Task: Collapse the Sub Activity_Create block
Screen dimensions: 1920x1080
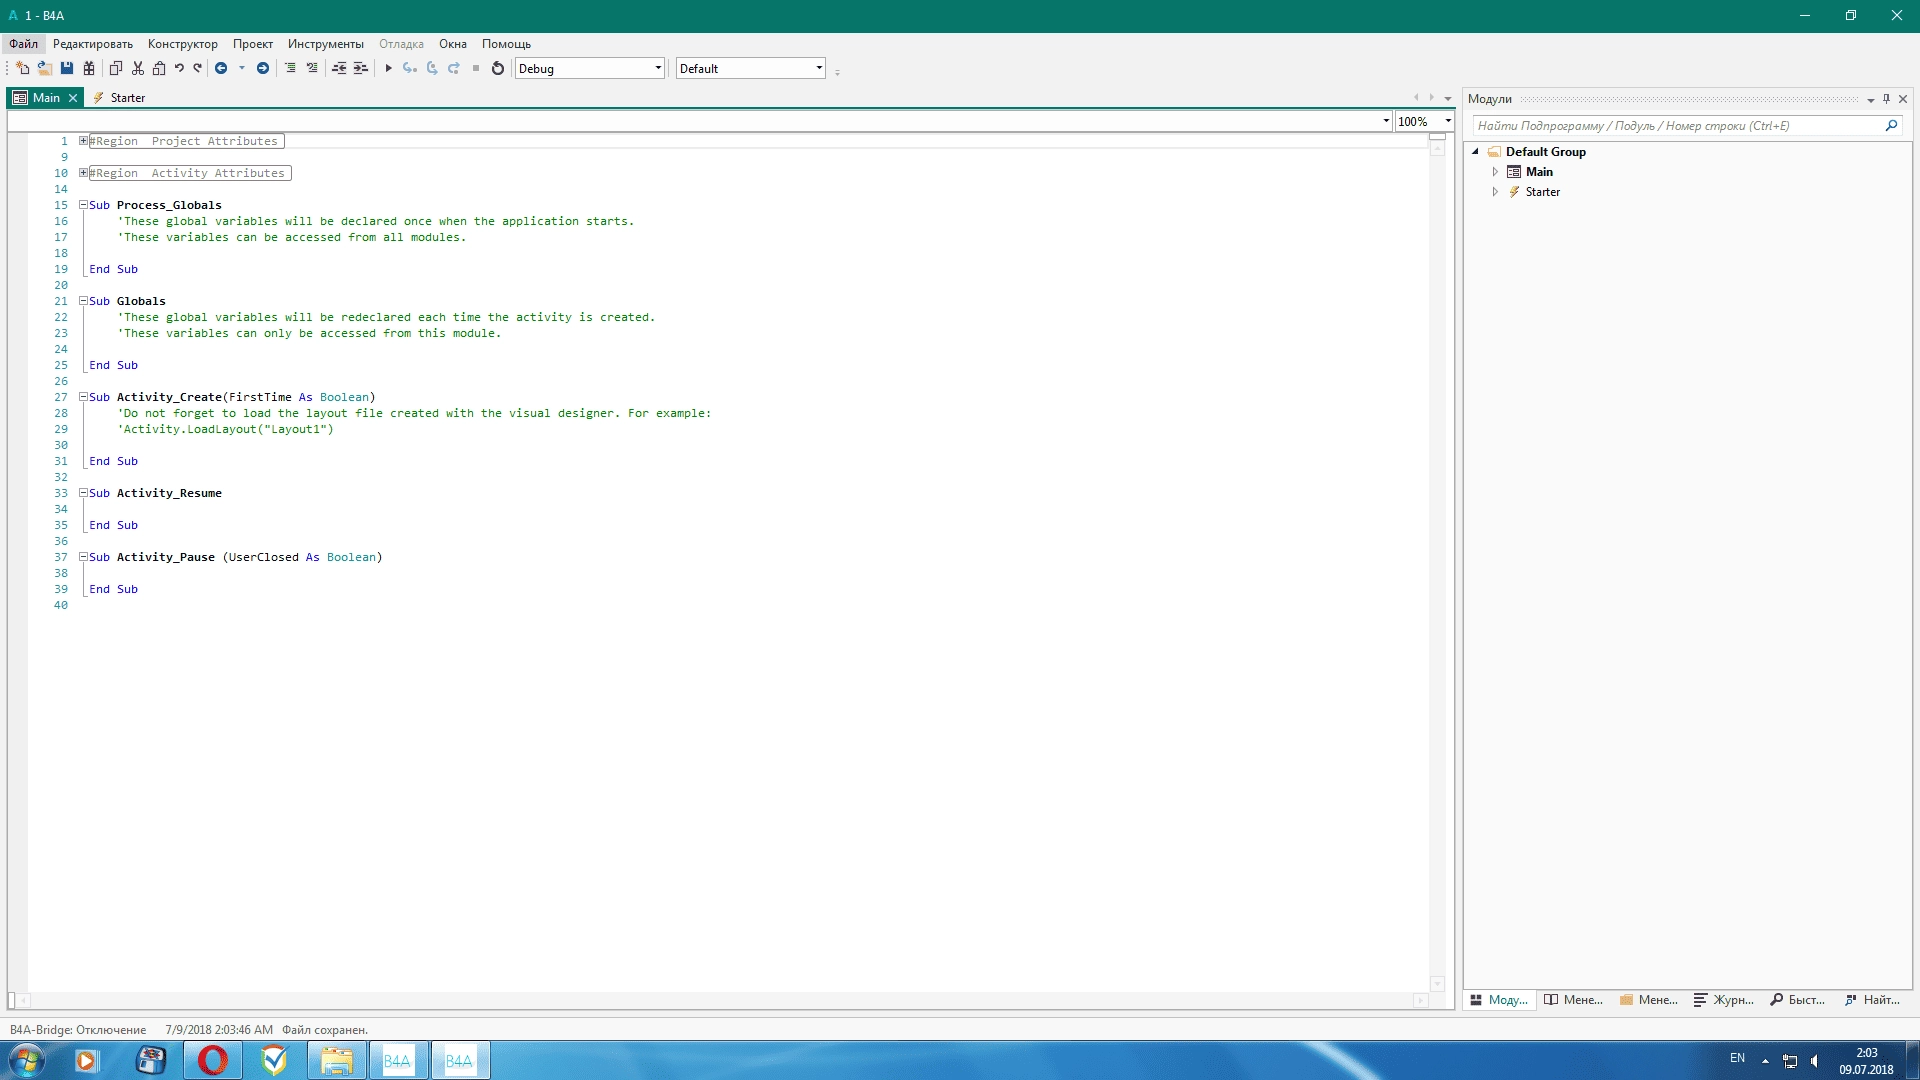Action: click(84, 397)
